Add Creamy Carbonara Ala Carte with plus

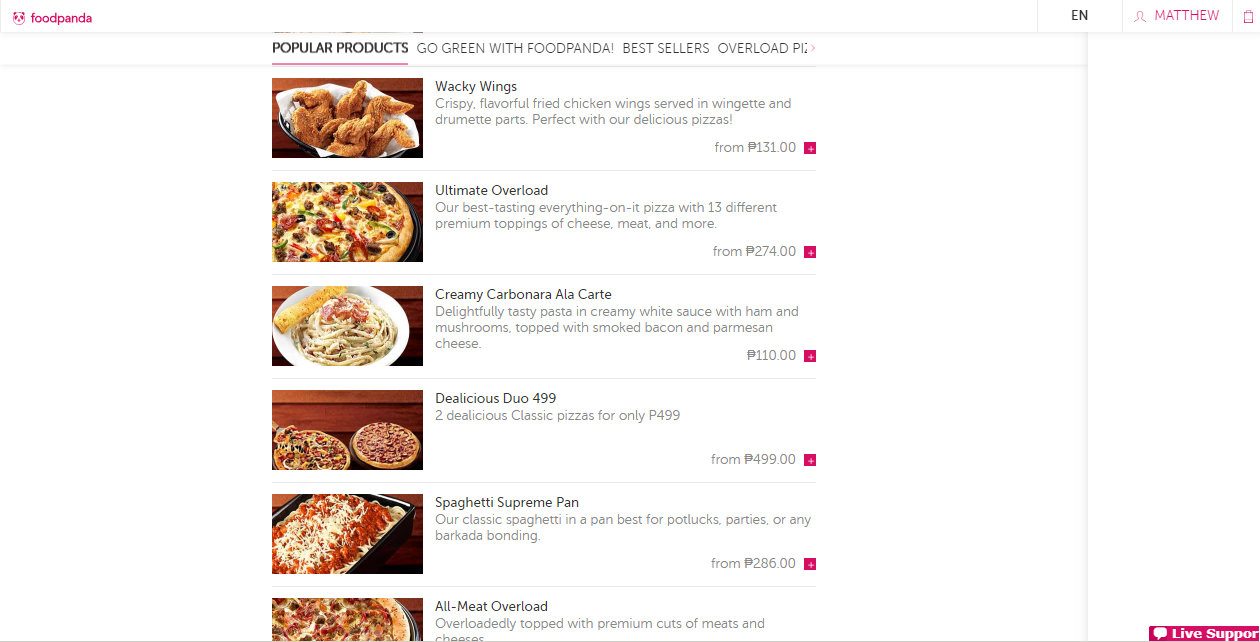pos(810,356)
